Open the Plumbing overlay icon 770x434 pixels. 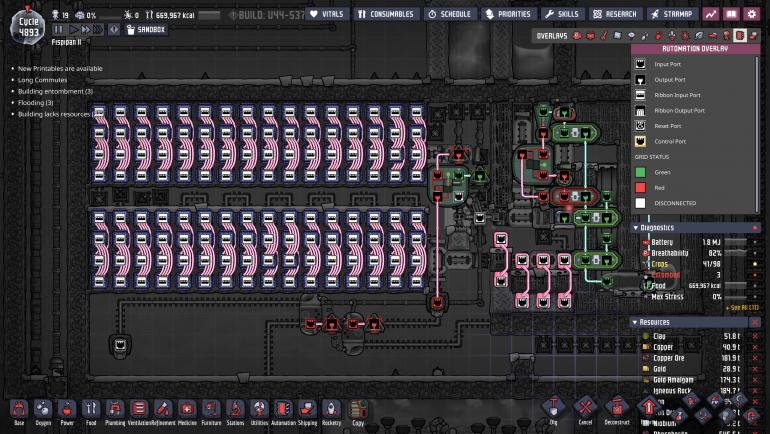645,35
